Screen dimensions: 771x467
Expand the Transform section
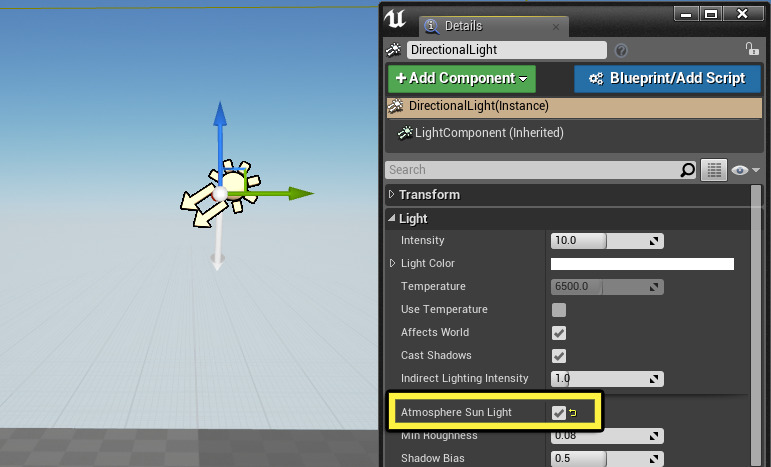pos(391,194)
